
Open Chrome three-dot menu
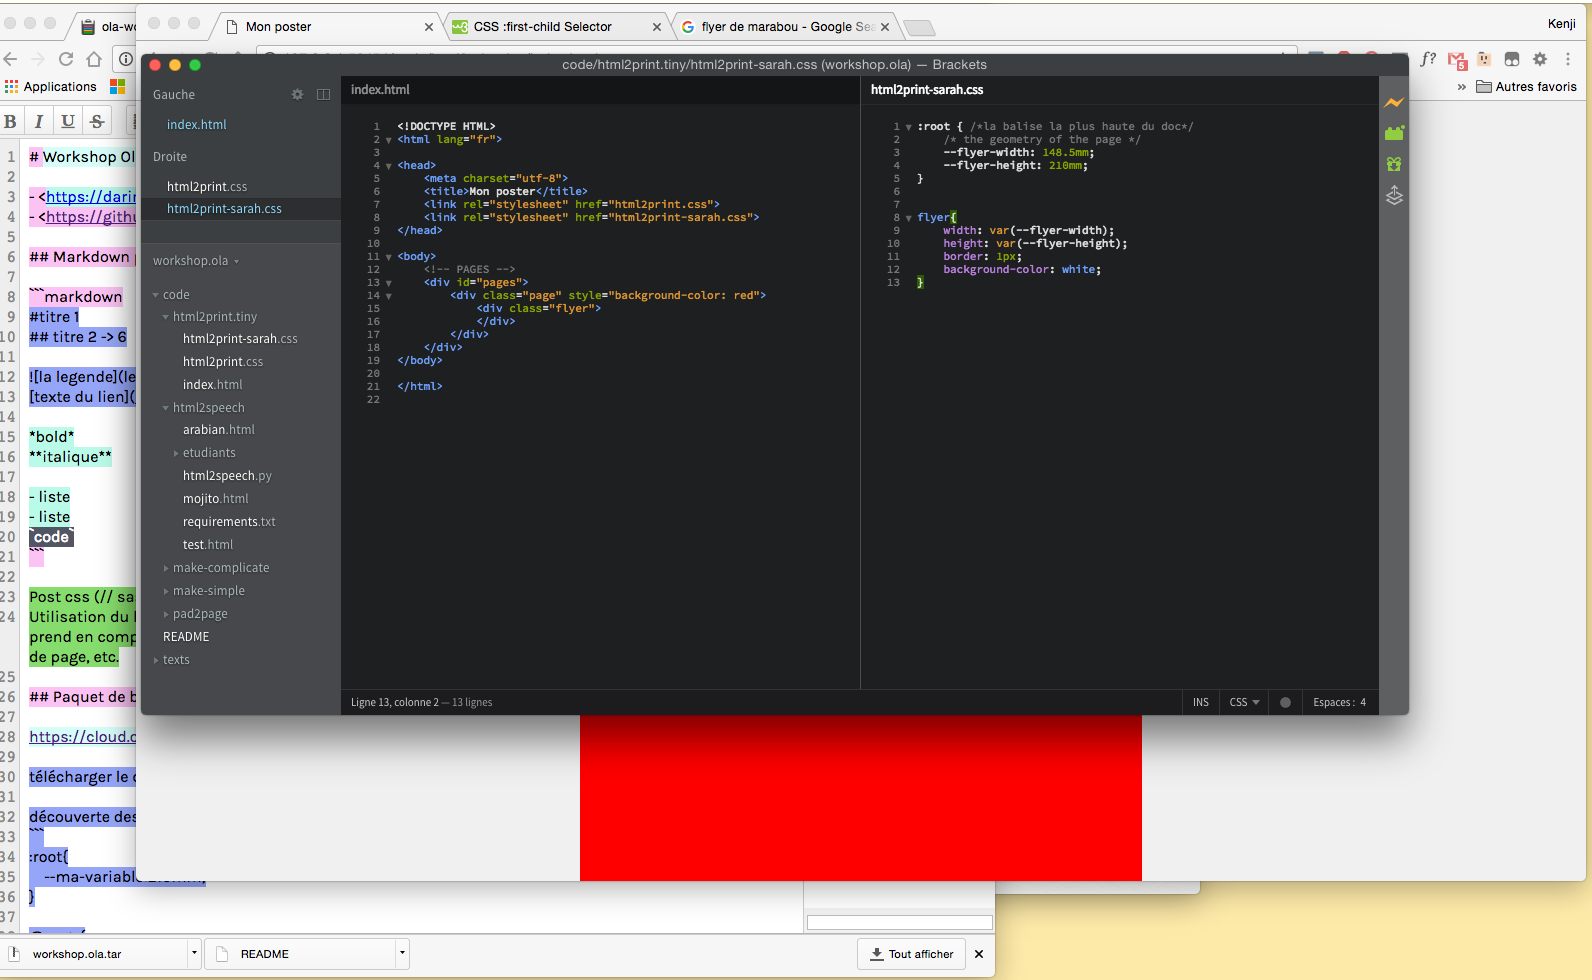(x=1568, y=59)
